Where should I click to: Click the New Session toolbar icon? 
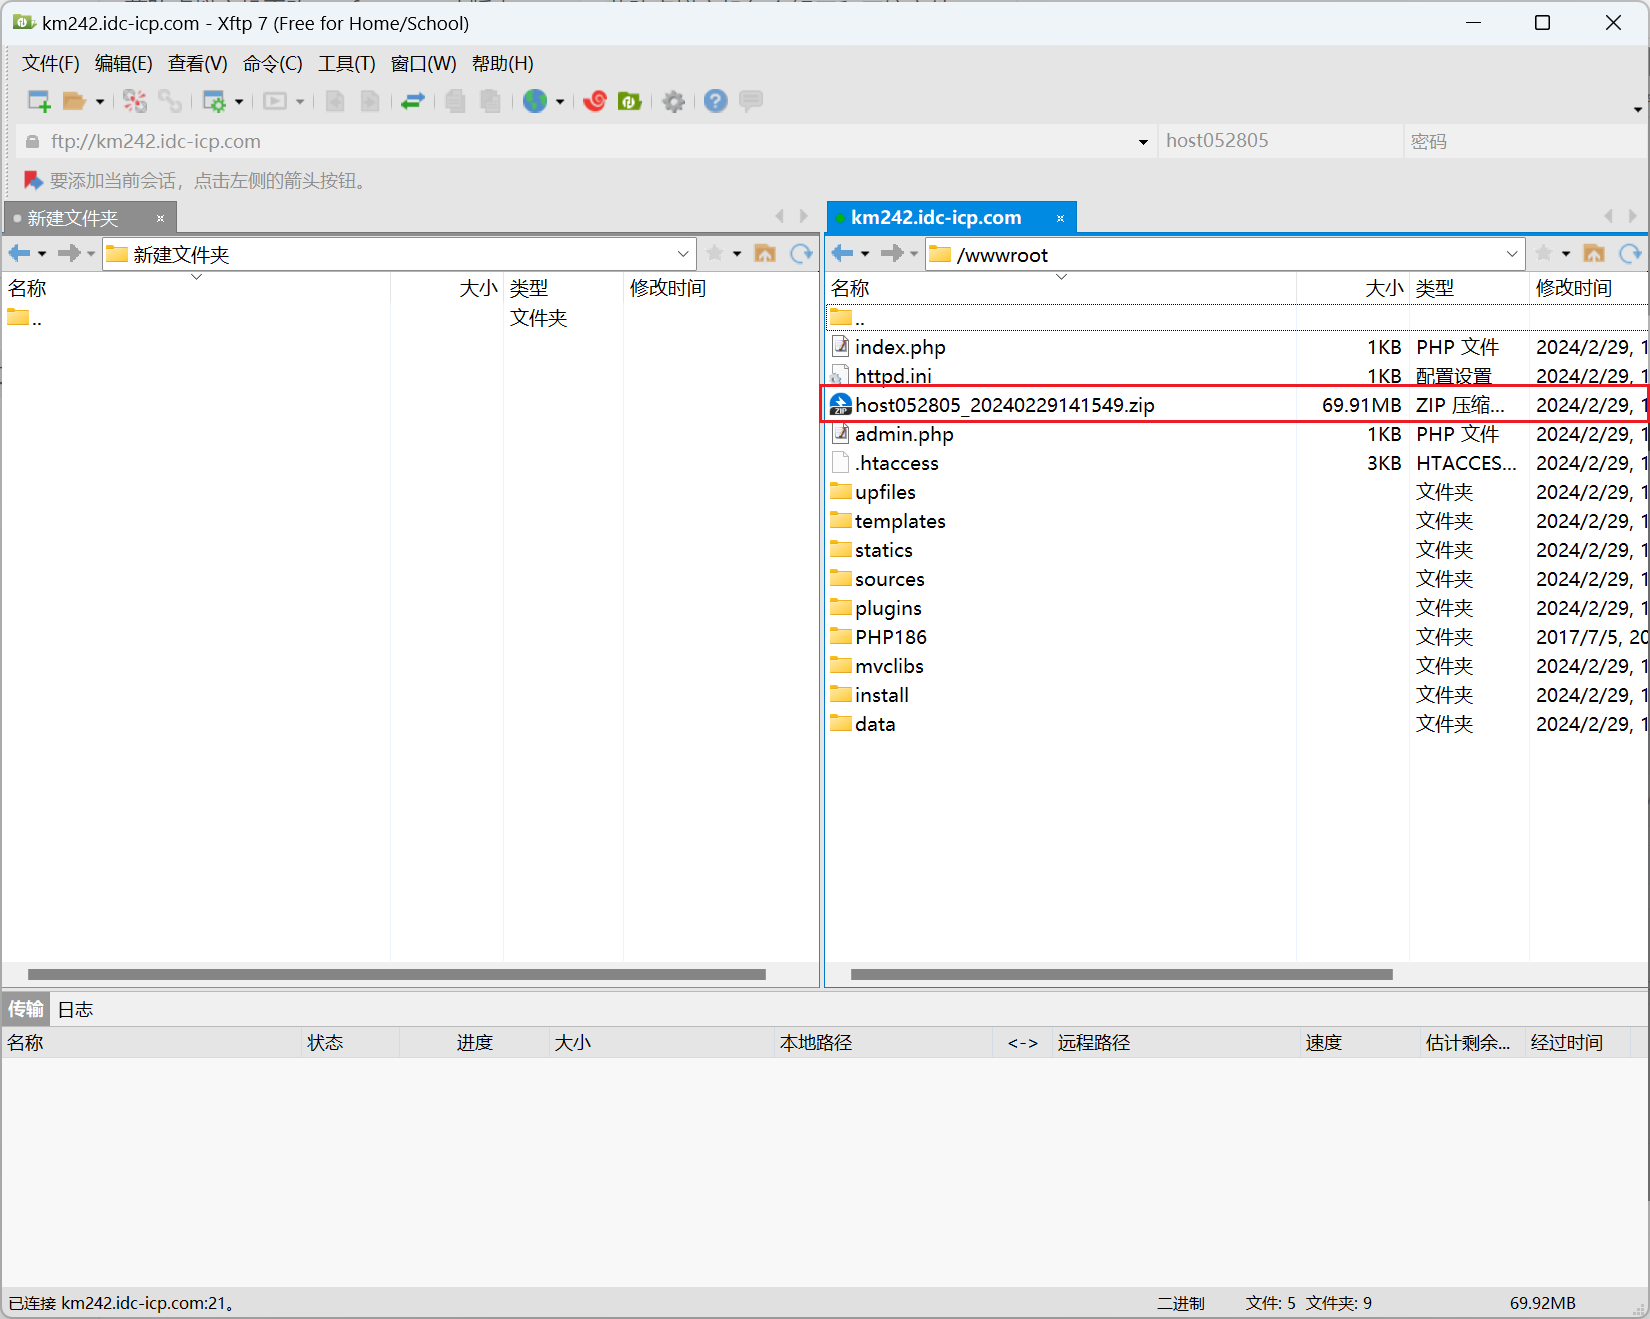[38, 101]
